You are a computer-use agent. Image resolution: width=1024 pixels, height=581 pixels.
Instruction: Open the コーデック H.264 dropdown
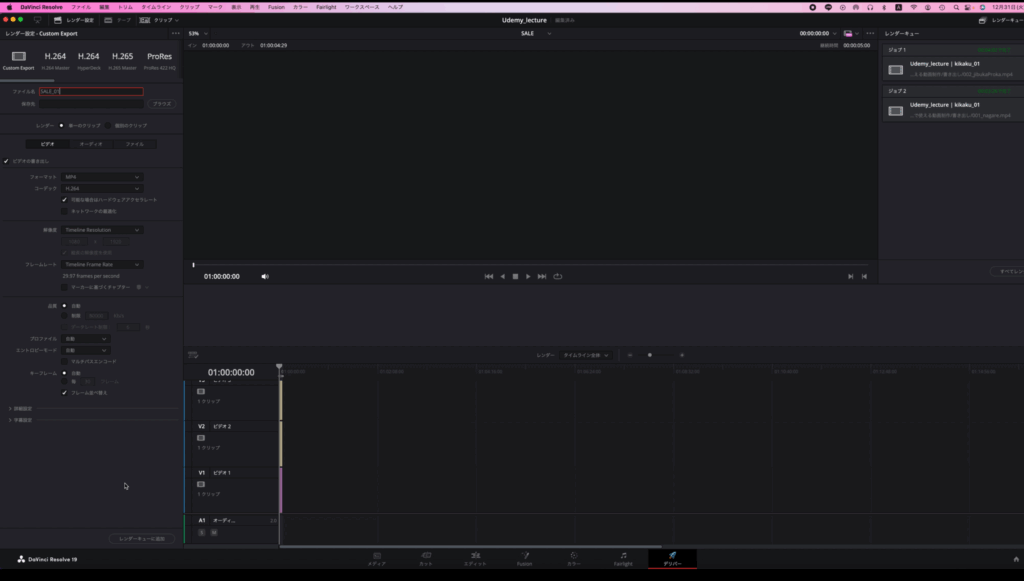click(103, 188)
